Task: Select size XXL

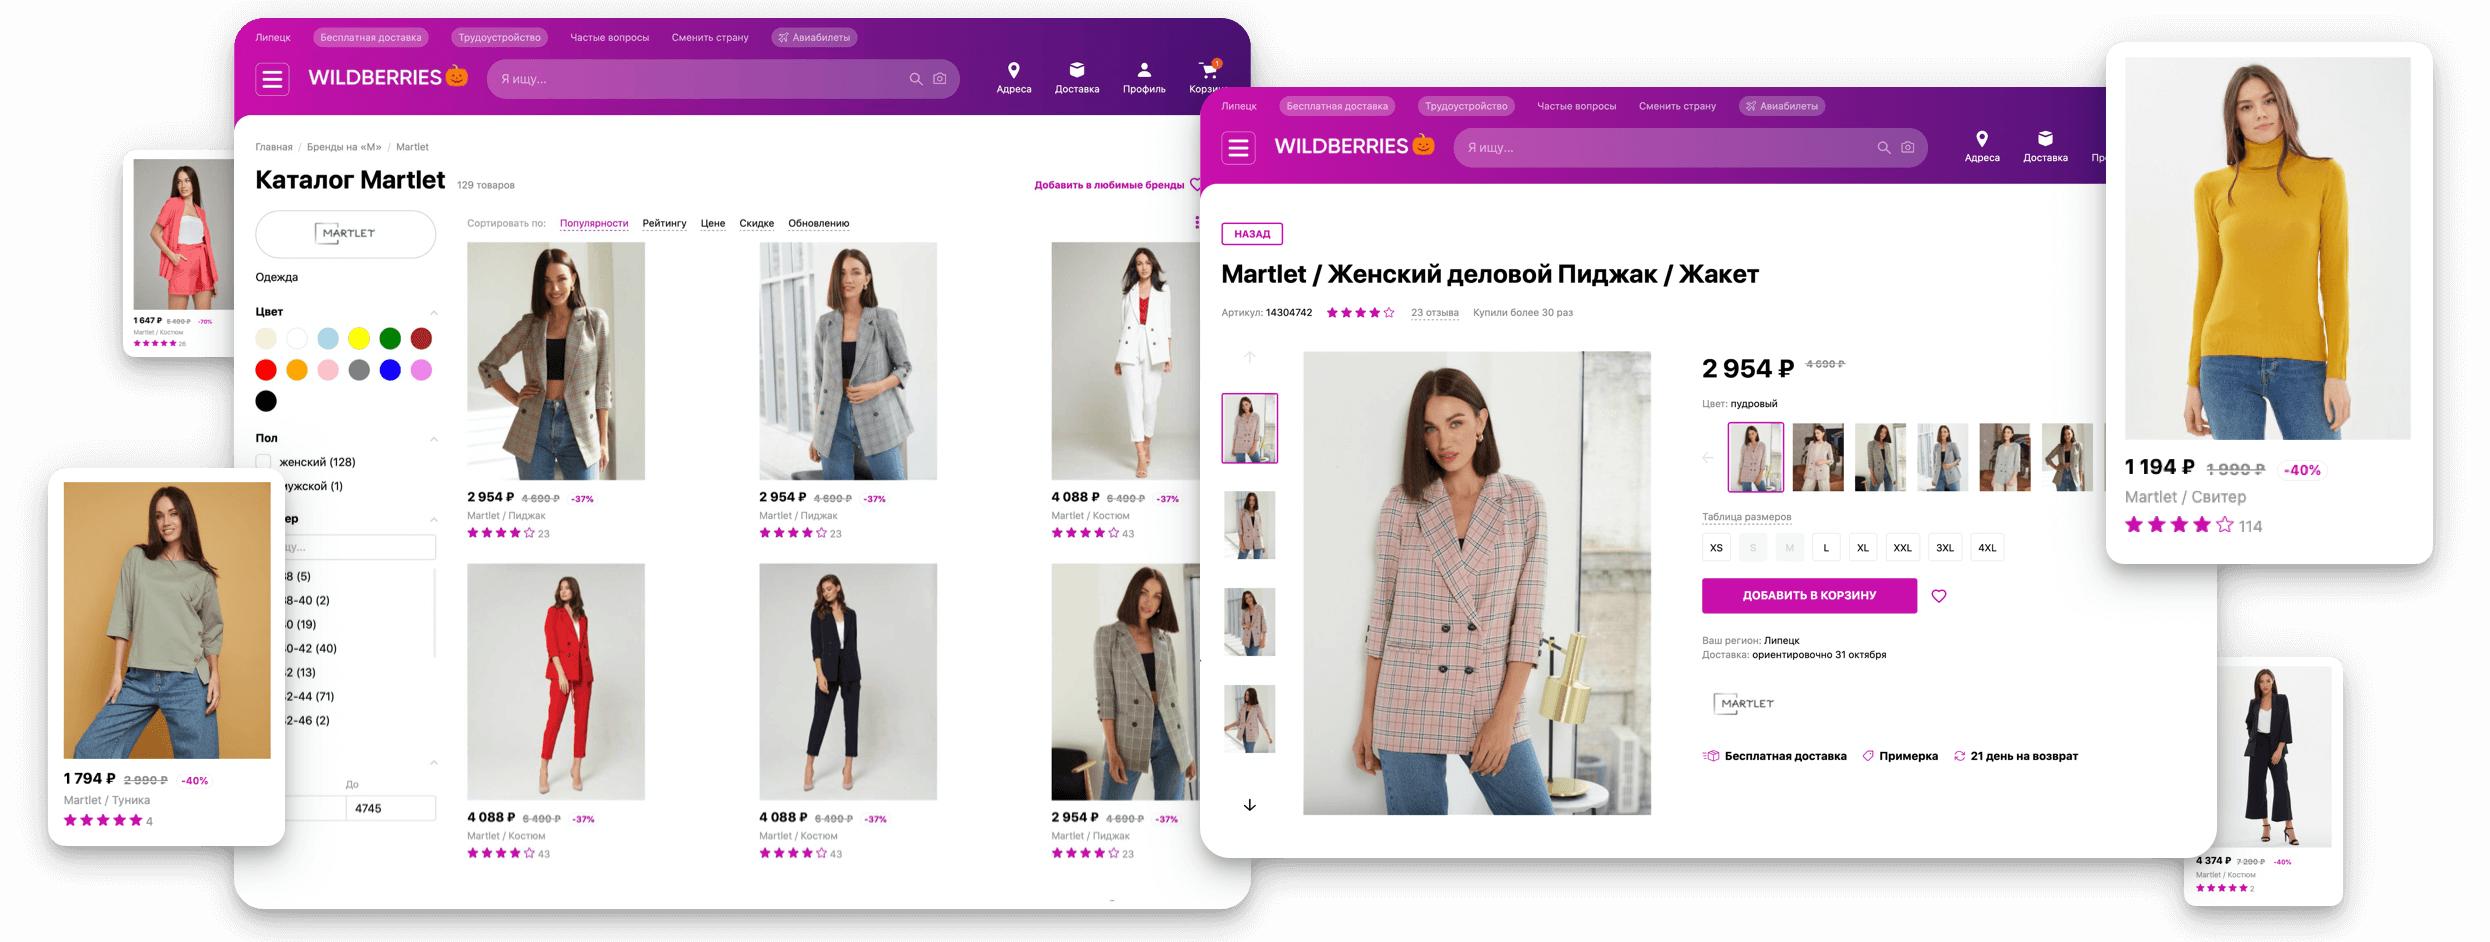Action: pos(1902,548)
